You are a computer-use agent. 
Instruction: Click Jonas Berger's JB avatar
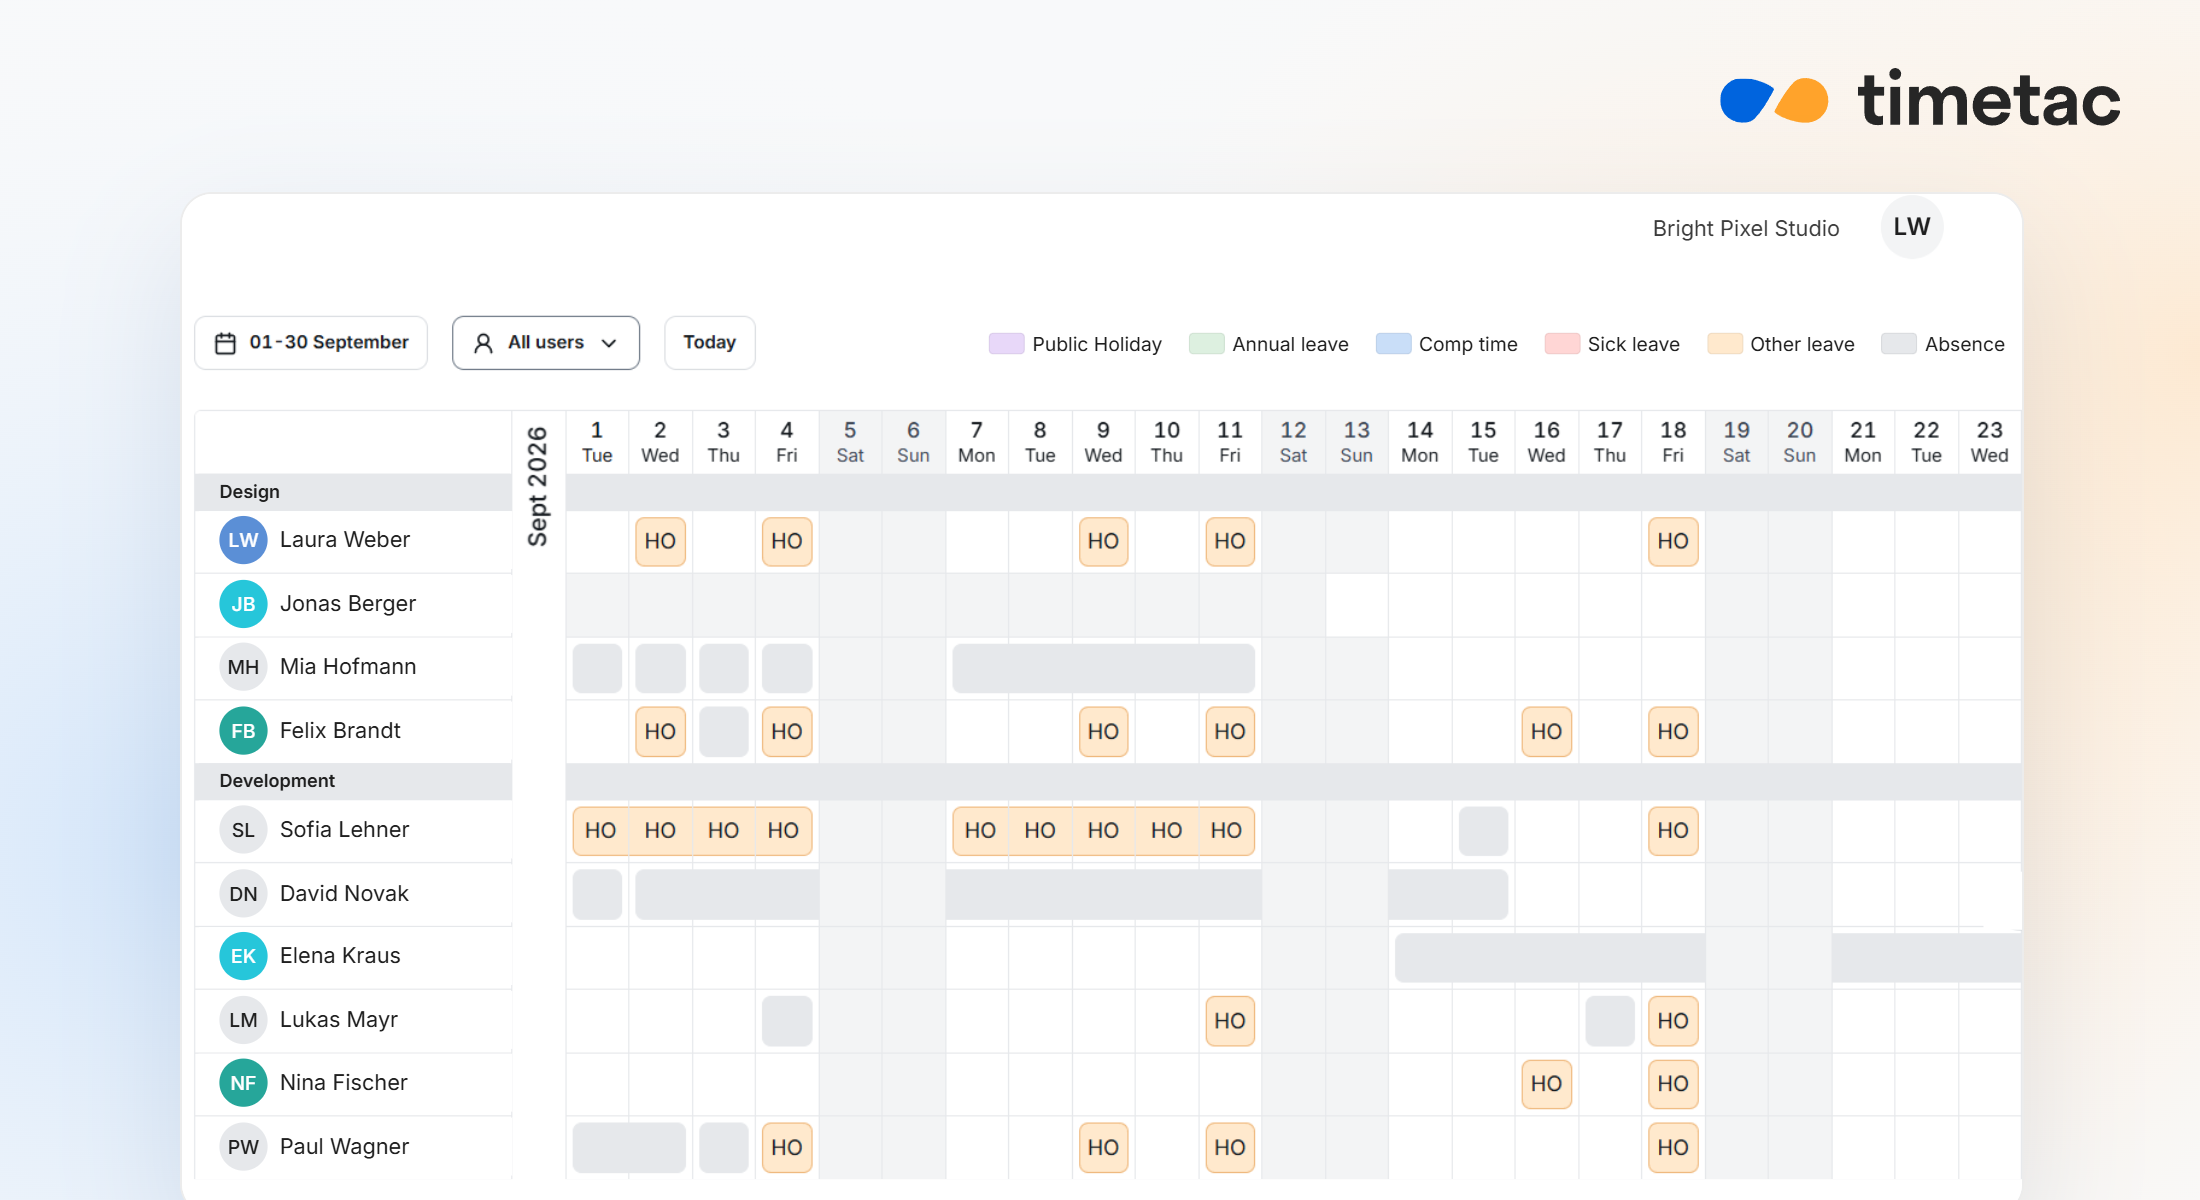[x=243, y=604]
